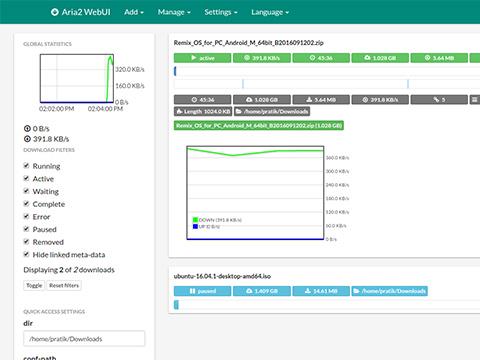
Task: Click the 320.0 KB/s graph axis label
Action: pyautogui.click(x=130, y=69)
